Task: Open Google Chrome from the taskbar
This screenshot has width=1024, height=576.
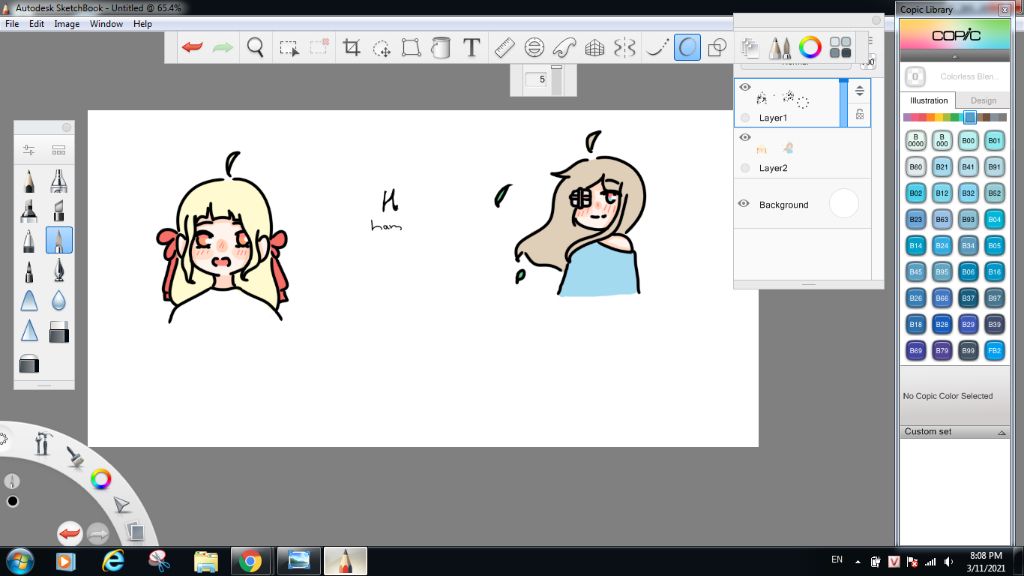Action: 250,561
